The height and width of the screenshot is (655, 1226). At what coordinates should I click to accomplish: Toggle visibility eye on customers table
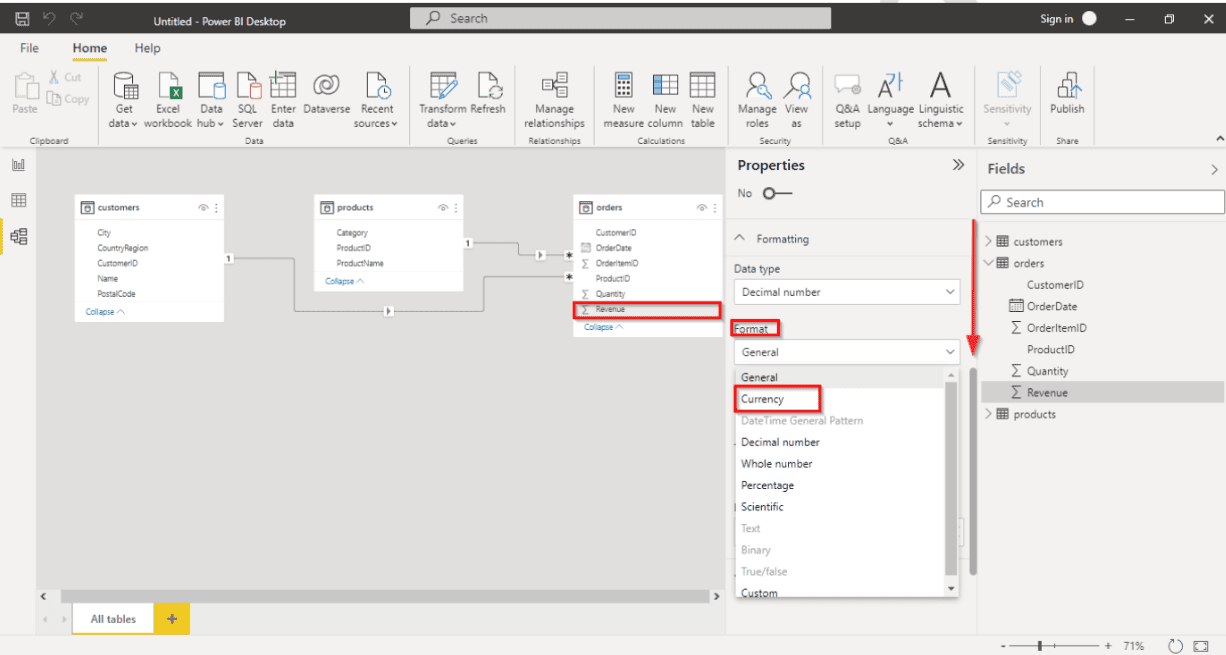(x=203, y=208)
